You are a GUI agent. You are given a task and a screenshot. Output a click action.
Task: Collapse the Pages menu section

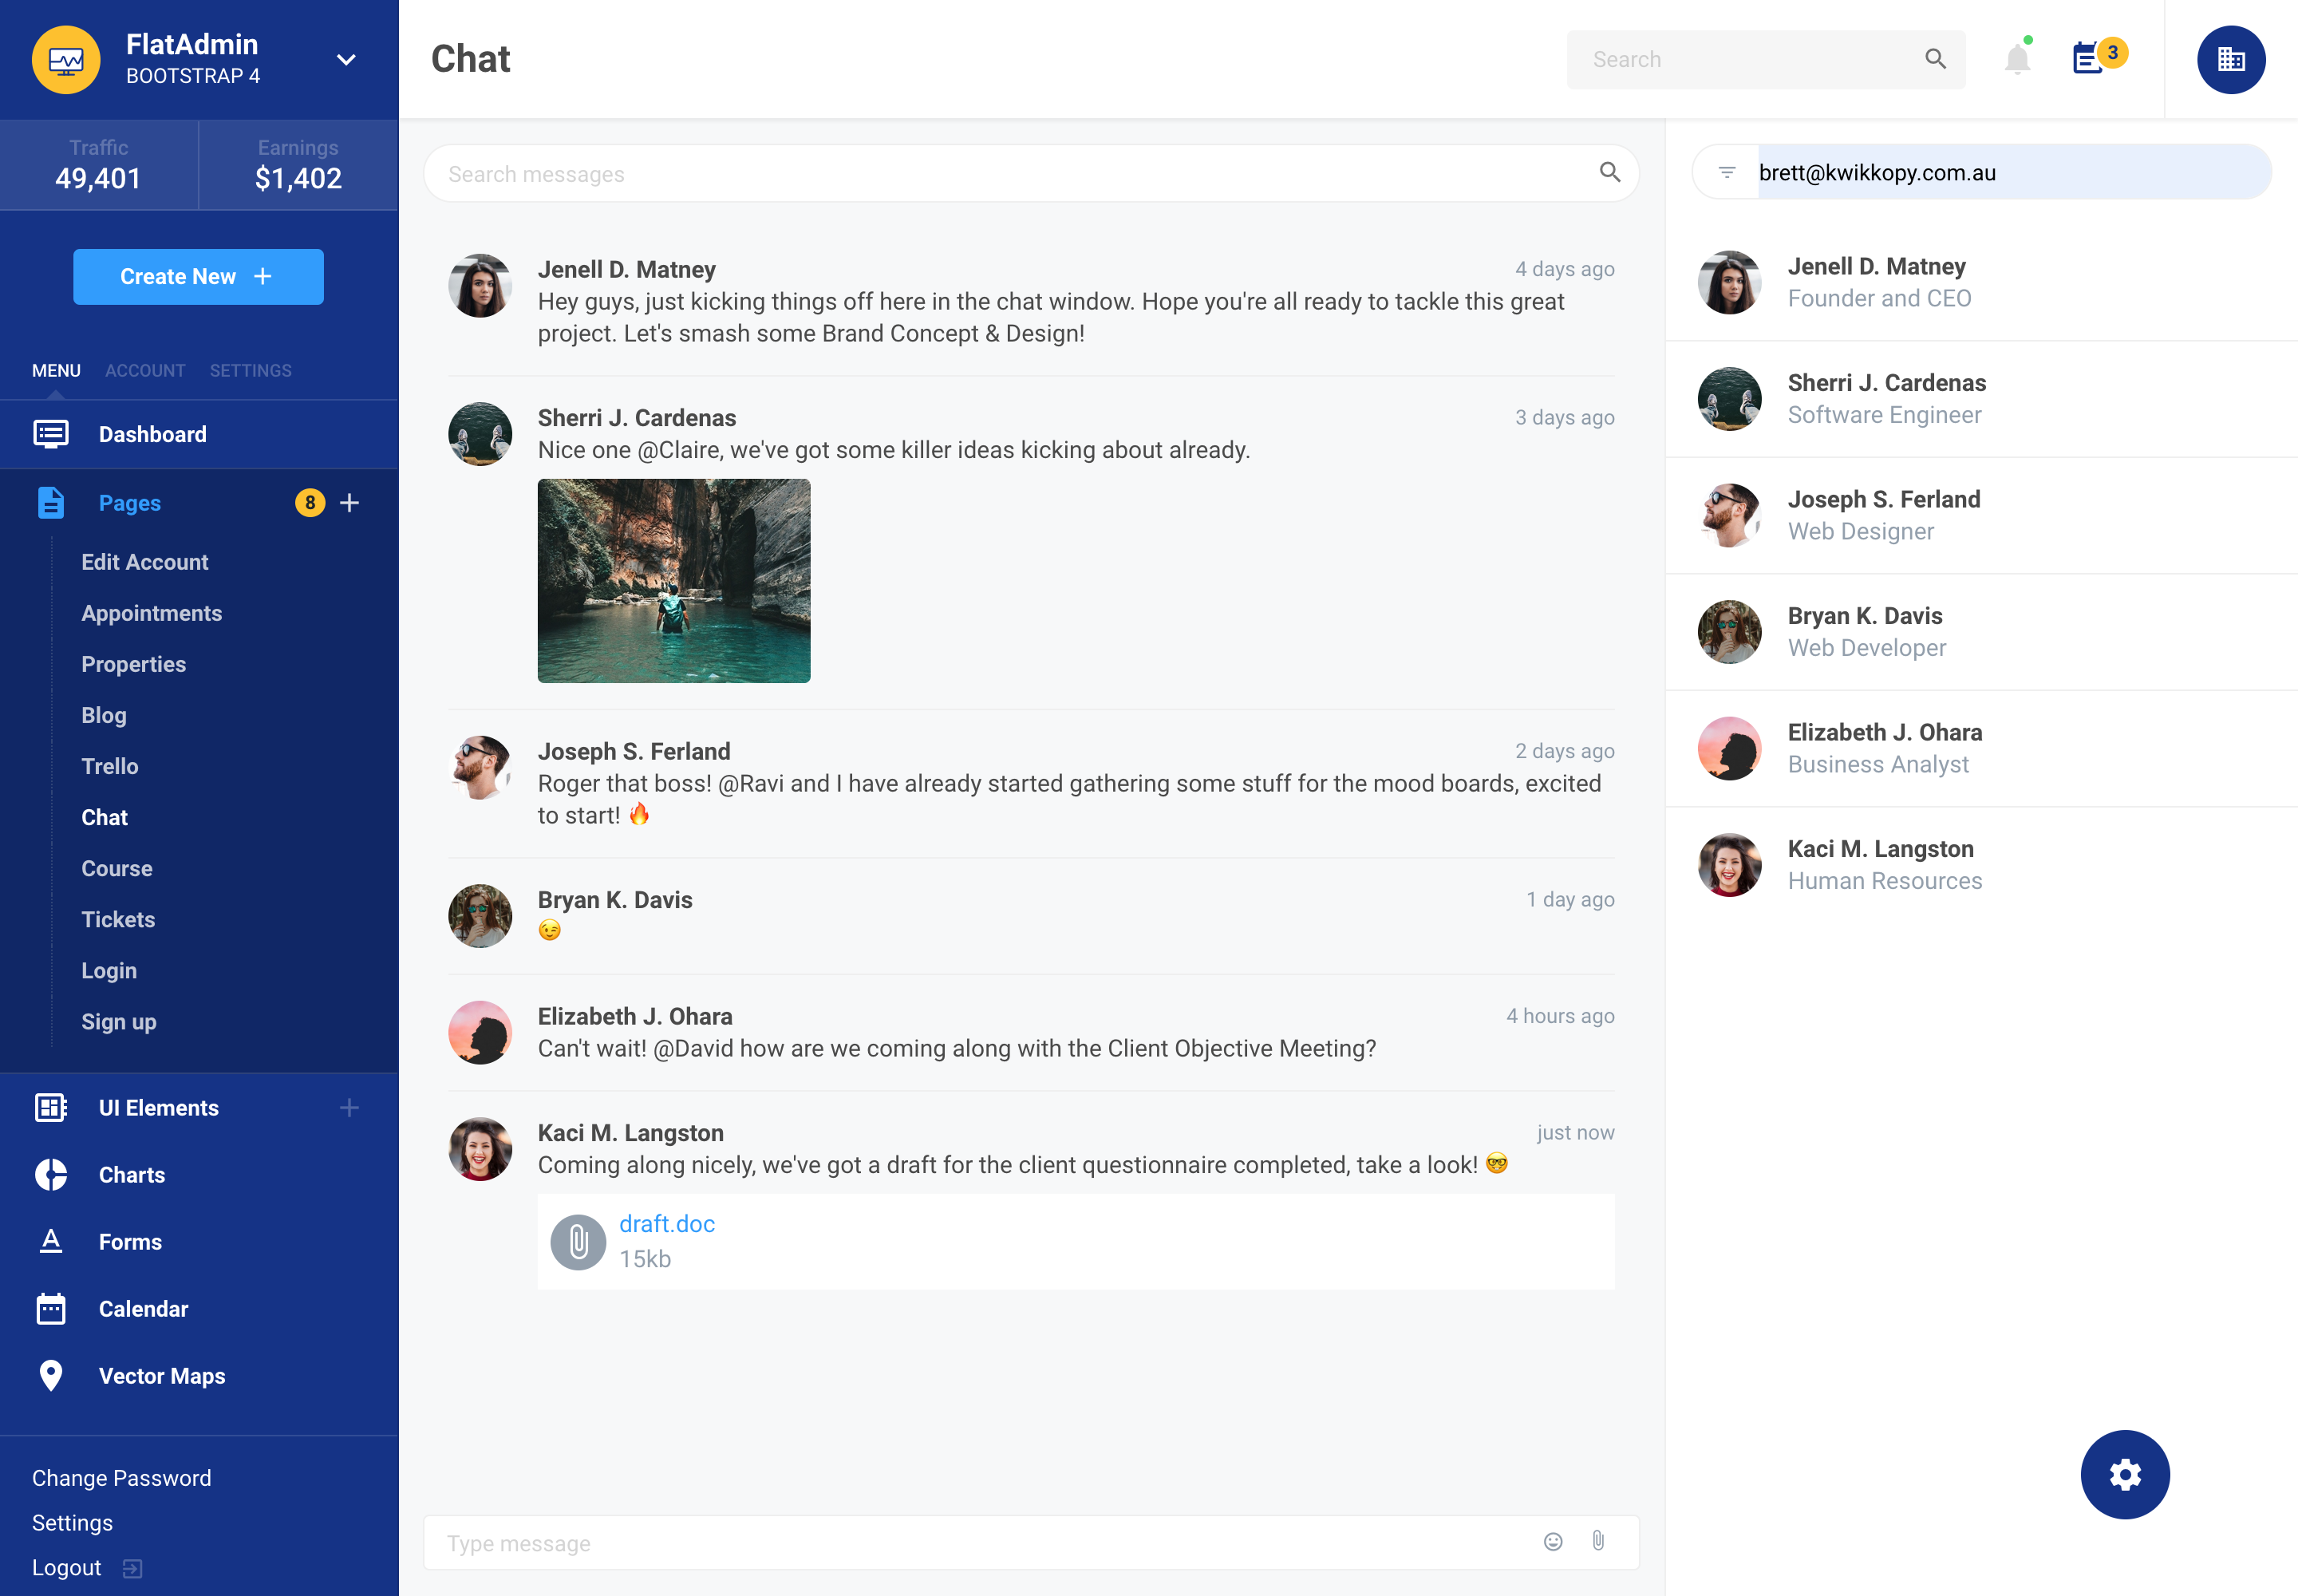(x=130, y=503)
